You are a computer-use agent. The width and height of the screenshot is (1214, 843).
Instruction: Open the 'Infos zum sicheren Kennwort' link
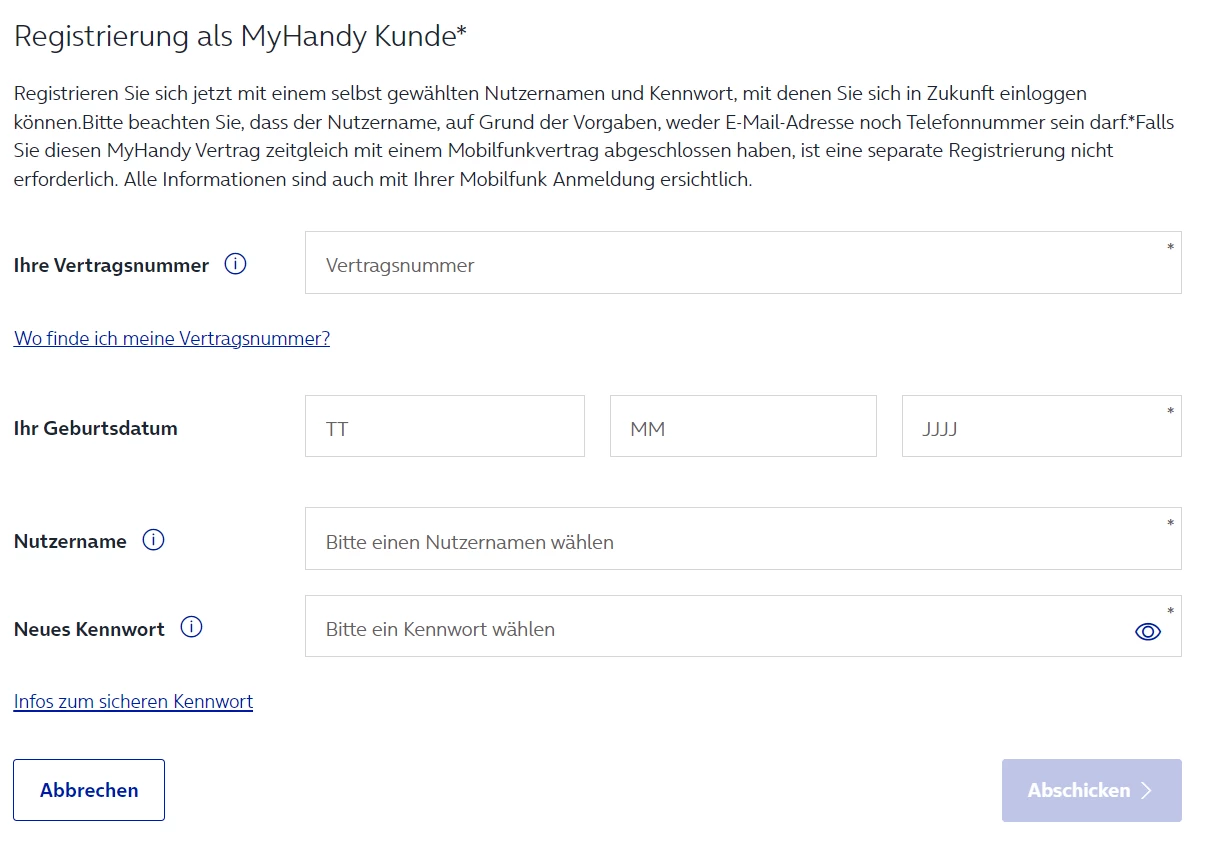click(x=133, y=702)
